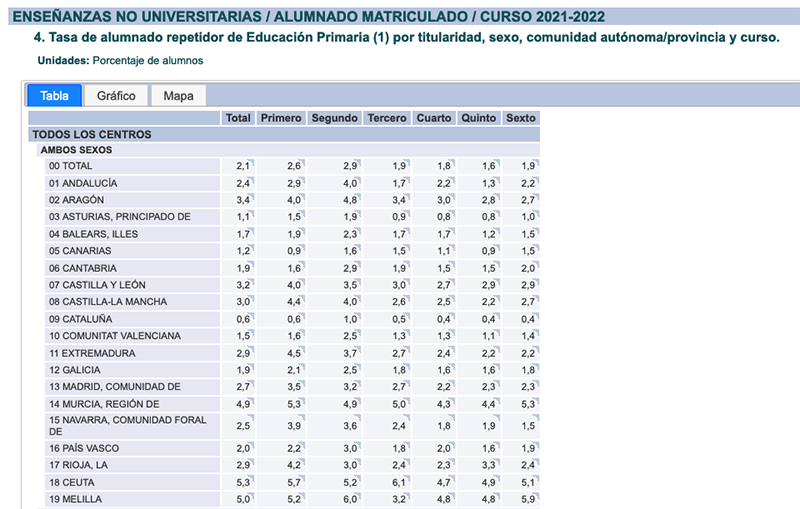Select the 00 TOTAL row label
This screenshot has width=800, height=509.
(x=70, y=166)
